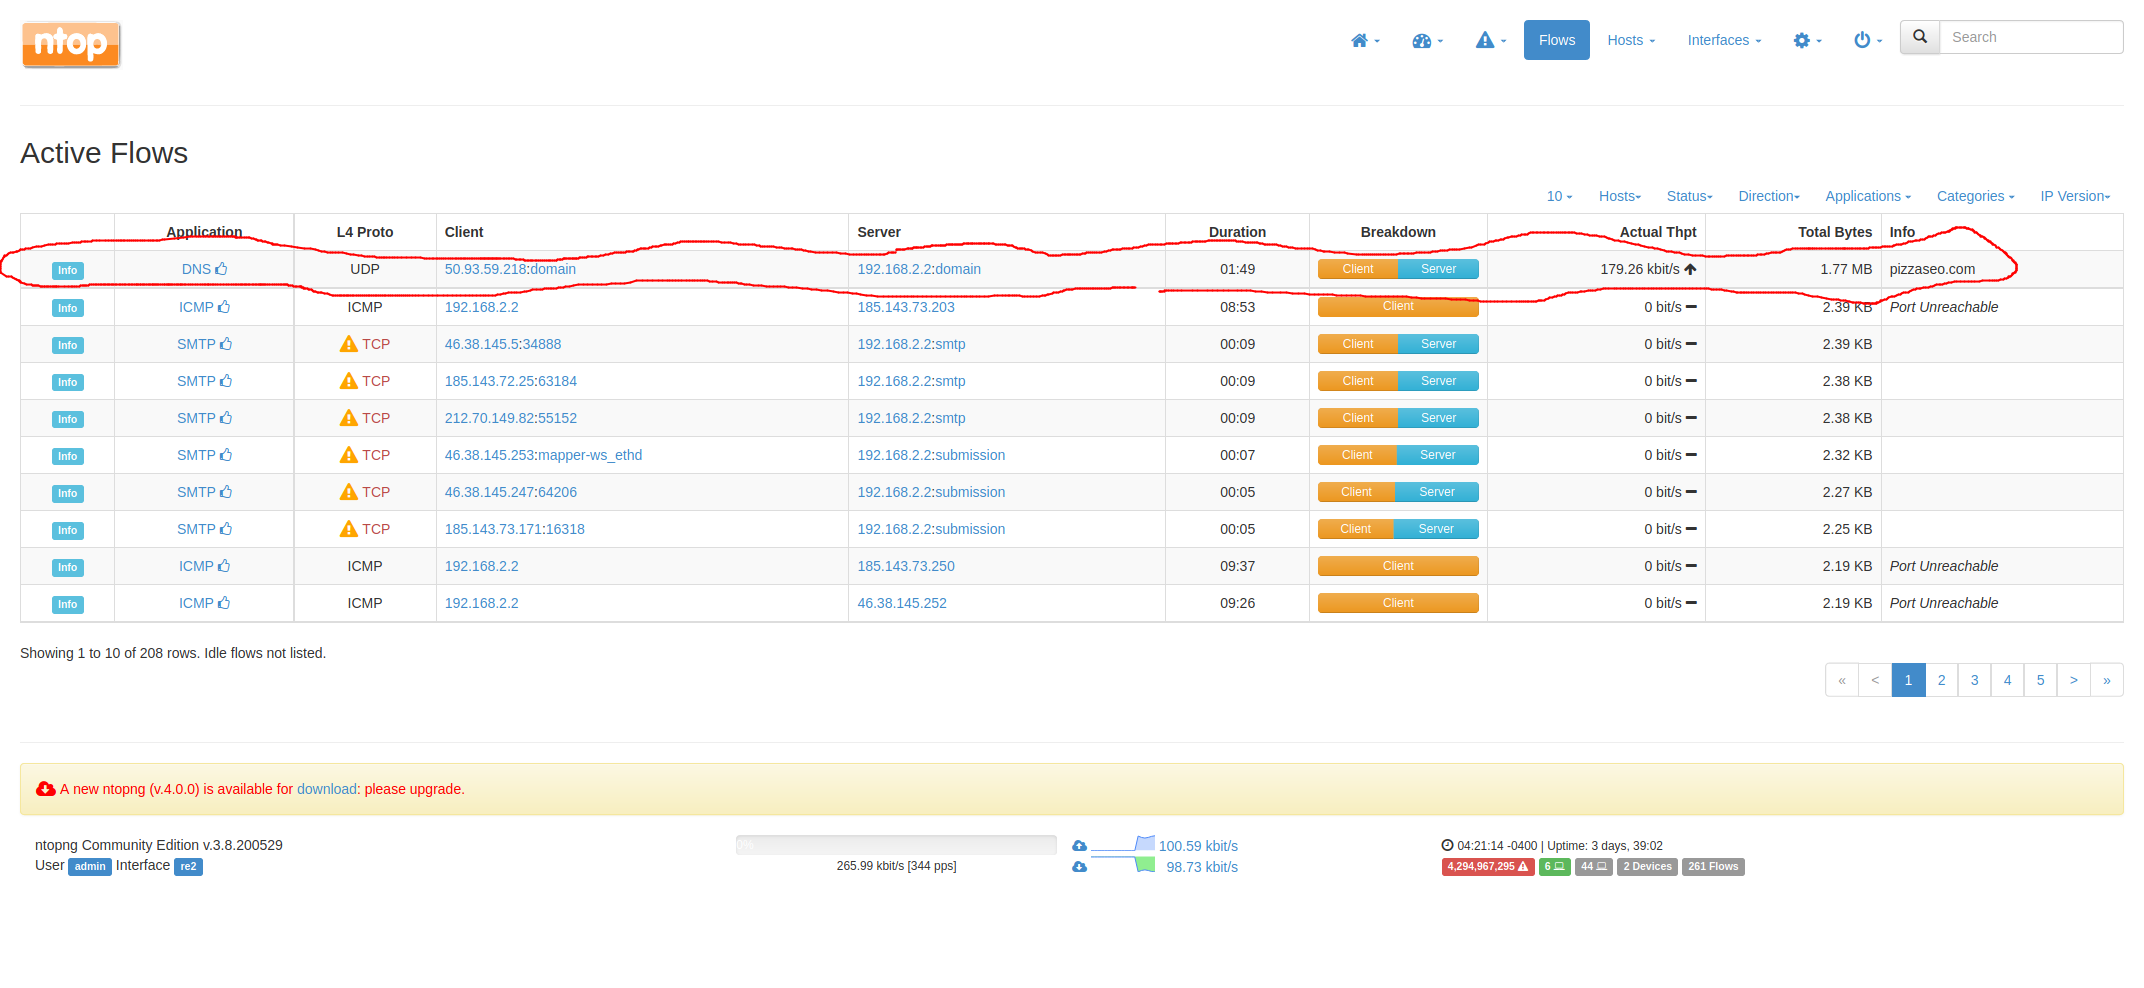Open the Hosts menu in navbar
The width and height of the screenshot is (2144, 988).
click(1631, 40)
